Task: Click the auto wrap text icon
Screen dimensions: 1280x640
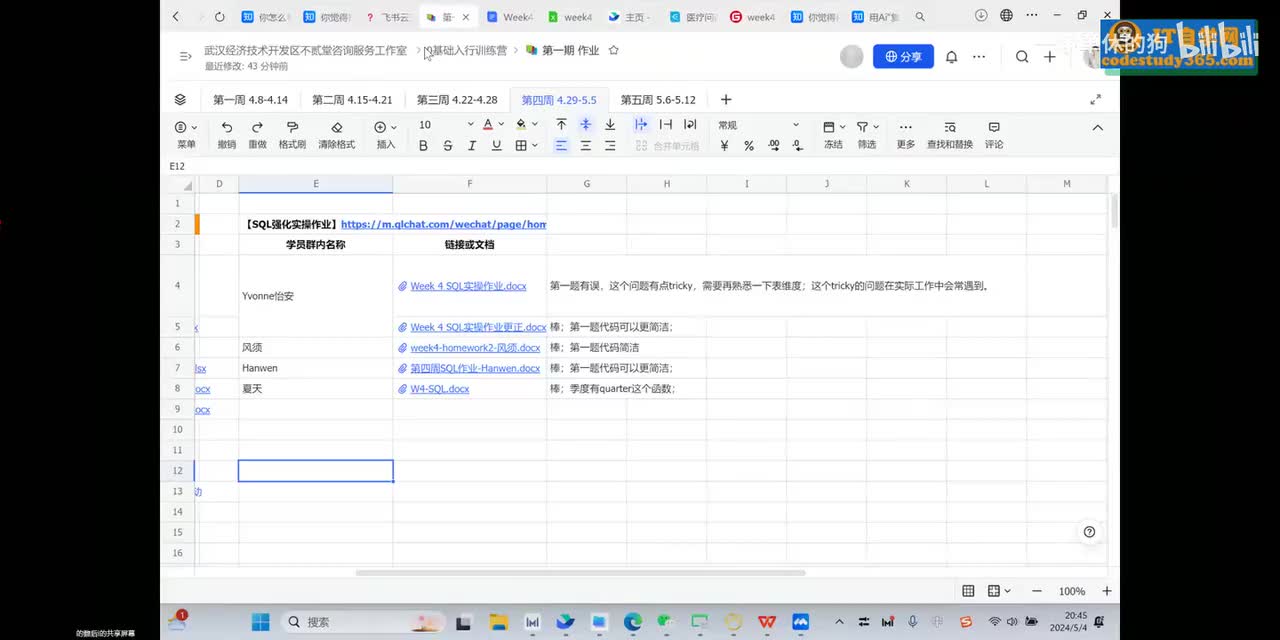Action: click(x=690, y=125)
